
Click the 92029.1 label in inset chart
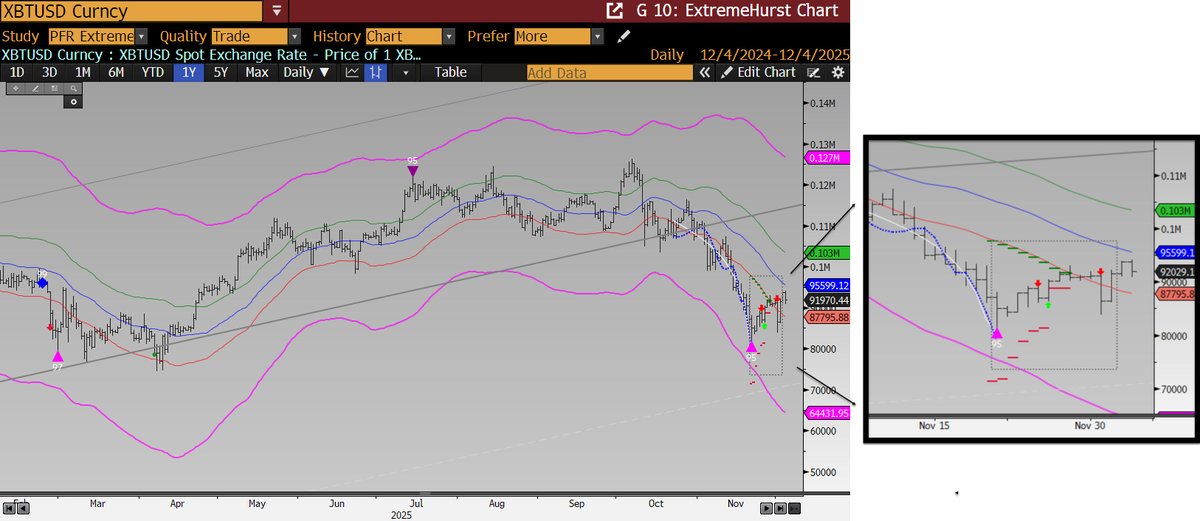pyautogui.click(x=1174, y=272)
